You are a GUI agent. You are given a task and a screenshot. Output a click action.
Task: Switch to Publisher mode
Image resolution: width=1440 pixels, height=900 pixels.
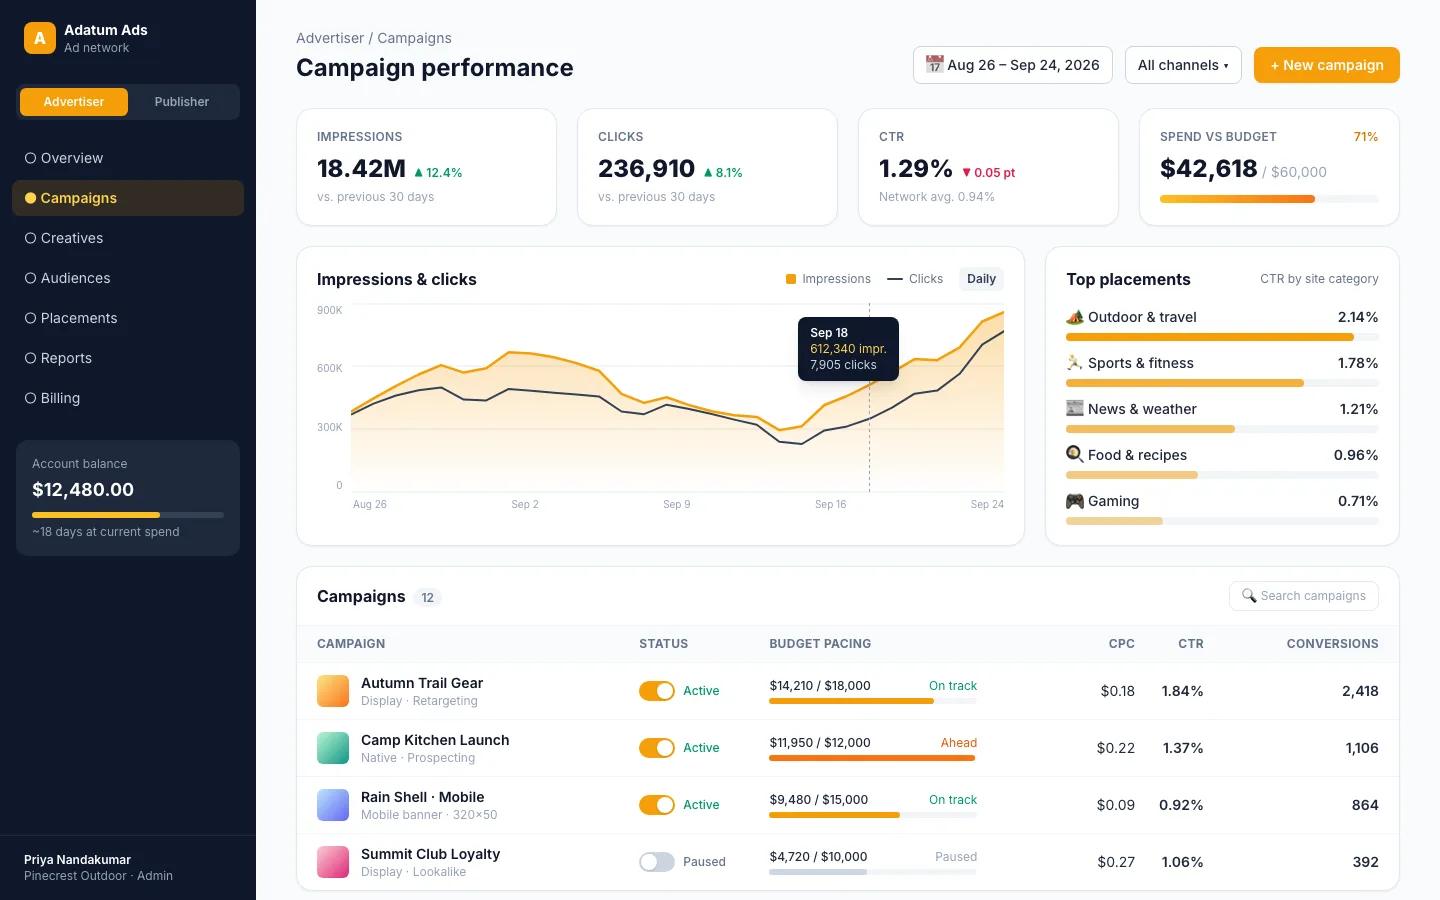[182, 102]
